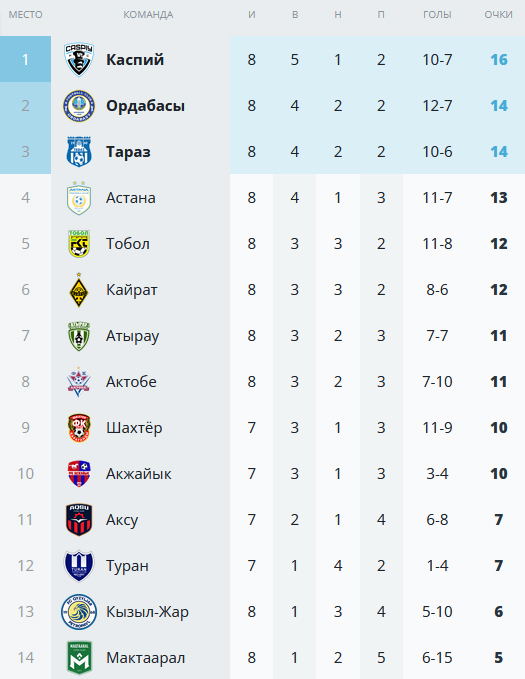Click the Аксу red-black shield logo
The height and width of the screenshot is (679, 525).
coord(79,520)
